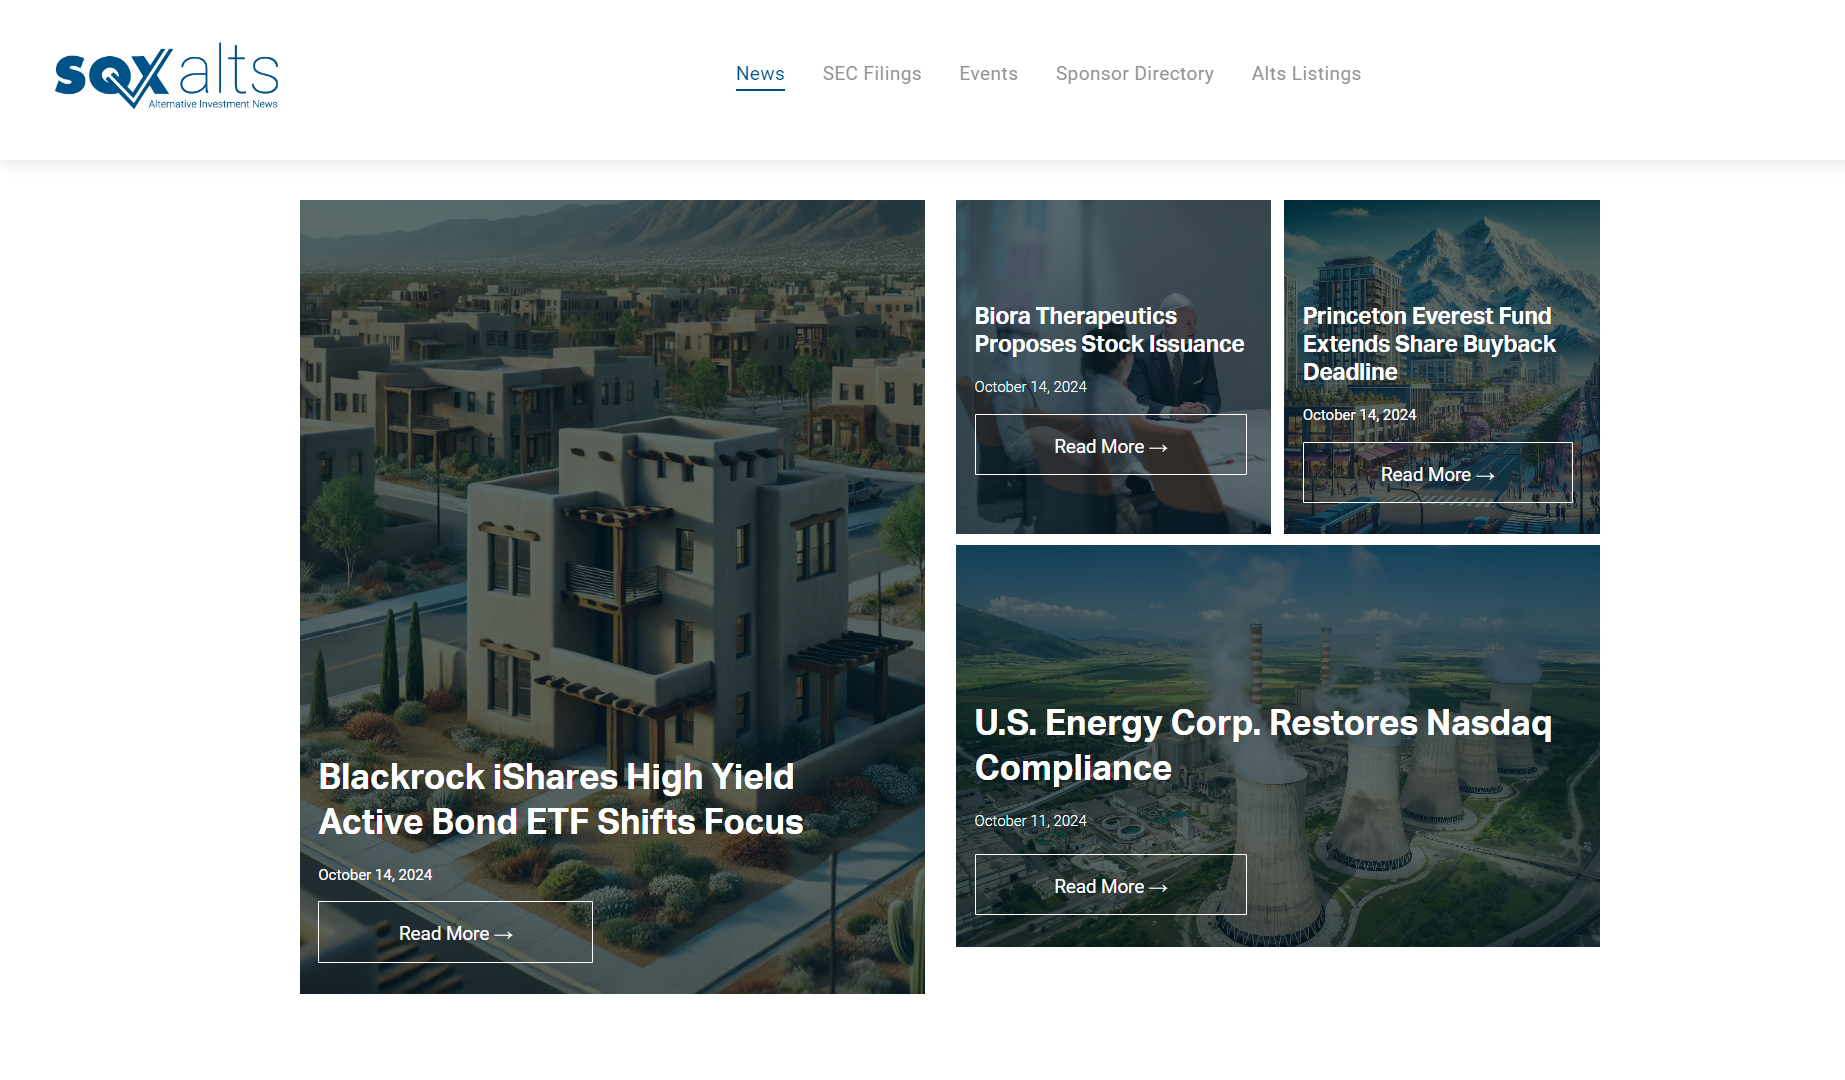This screenshot has width=1845, height=1080.
Task: Read more on Princeton Everest Fund article
Action: (1437, 473)
